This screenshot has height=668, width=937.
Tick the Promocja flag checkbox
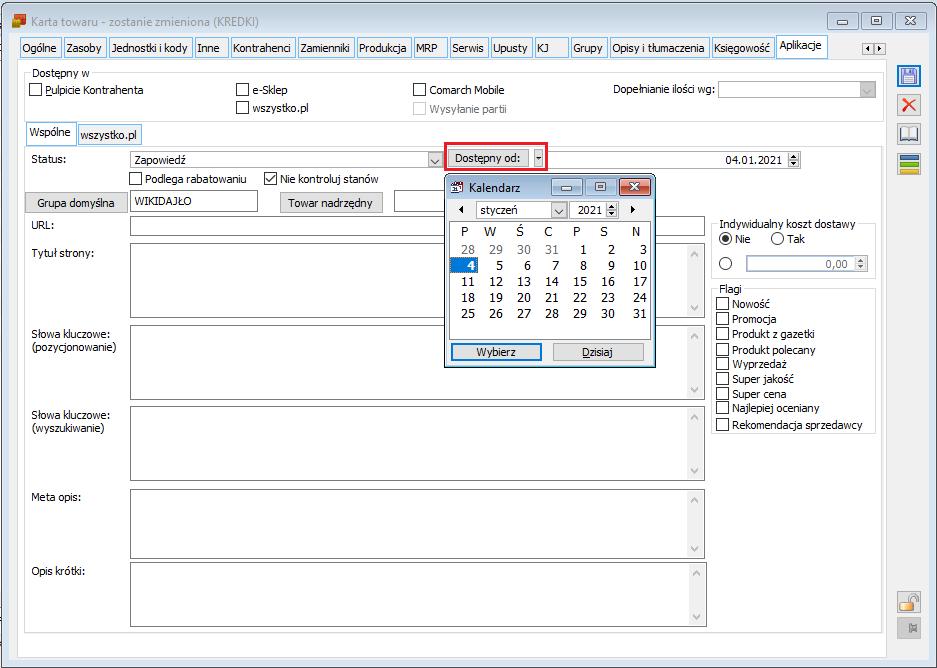[x=722, y=318]
